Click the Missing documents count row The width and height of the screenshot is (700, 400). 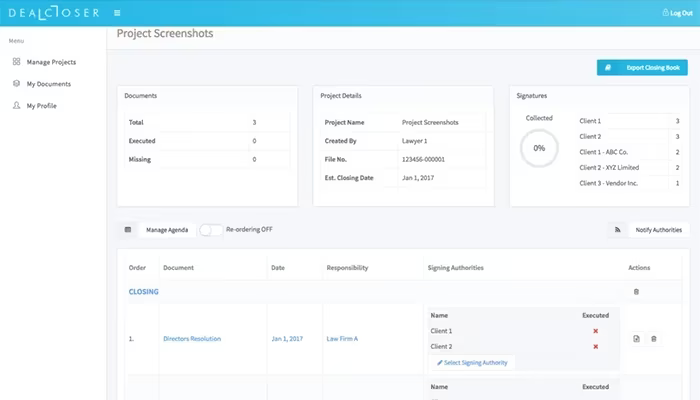[207, 159]
